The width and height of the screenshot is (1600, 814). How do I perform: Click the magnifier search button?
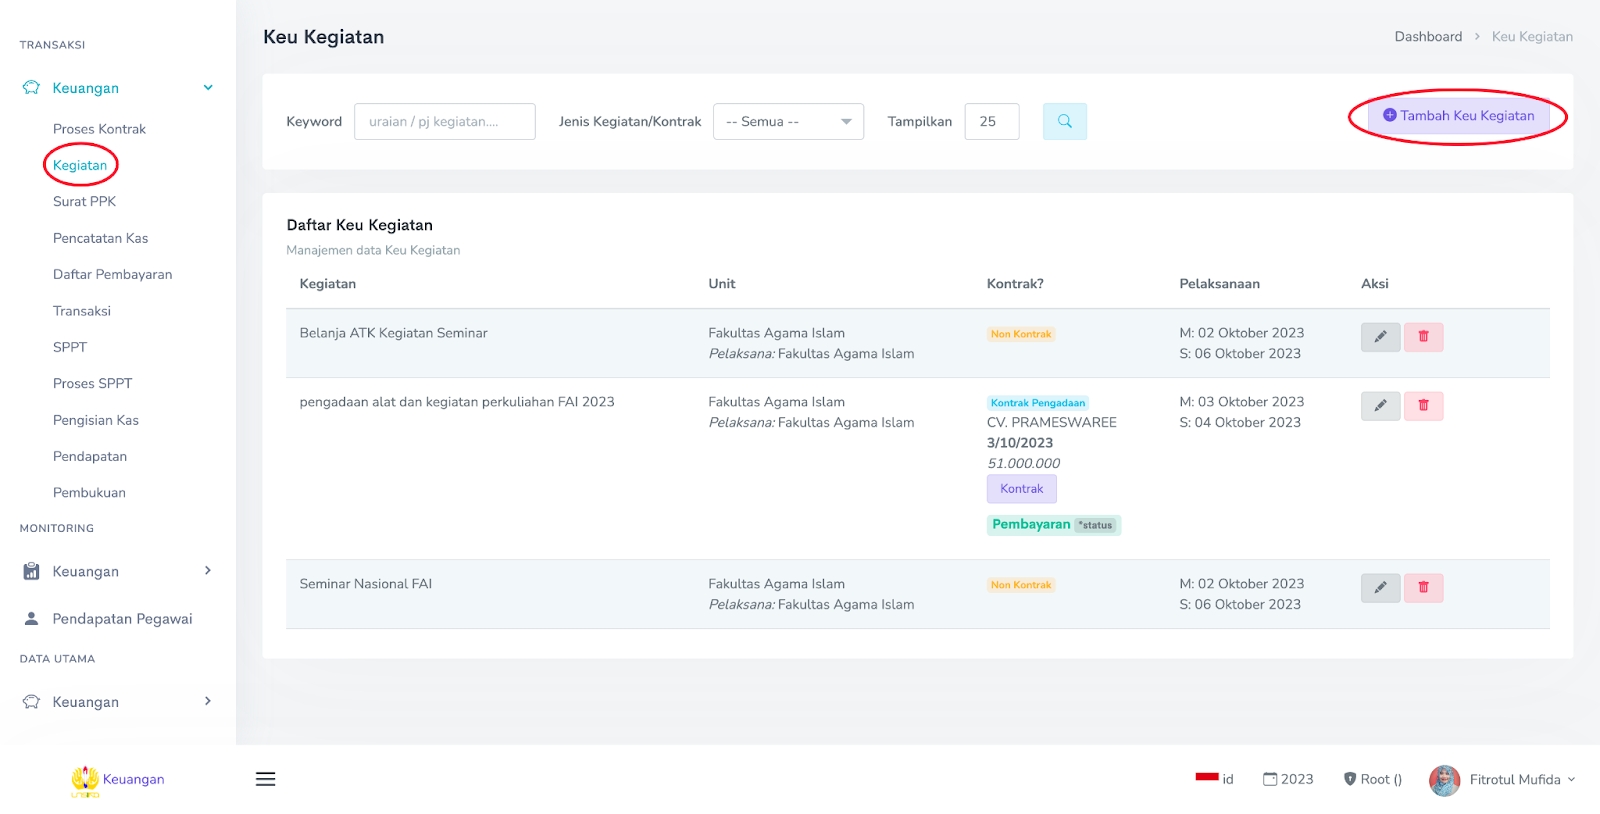point(1064,121)
